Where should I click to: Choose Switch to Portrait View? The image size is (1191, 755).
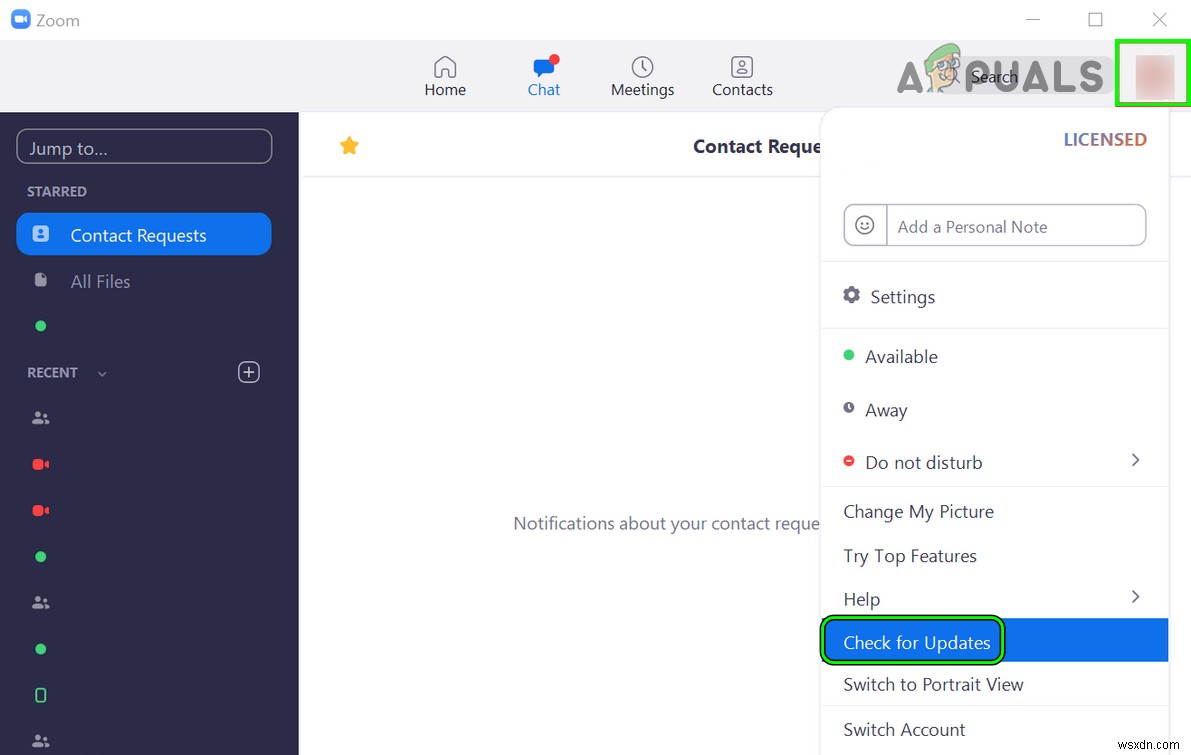(x=933, y=685)
